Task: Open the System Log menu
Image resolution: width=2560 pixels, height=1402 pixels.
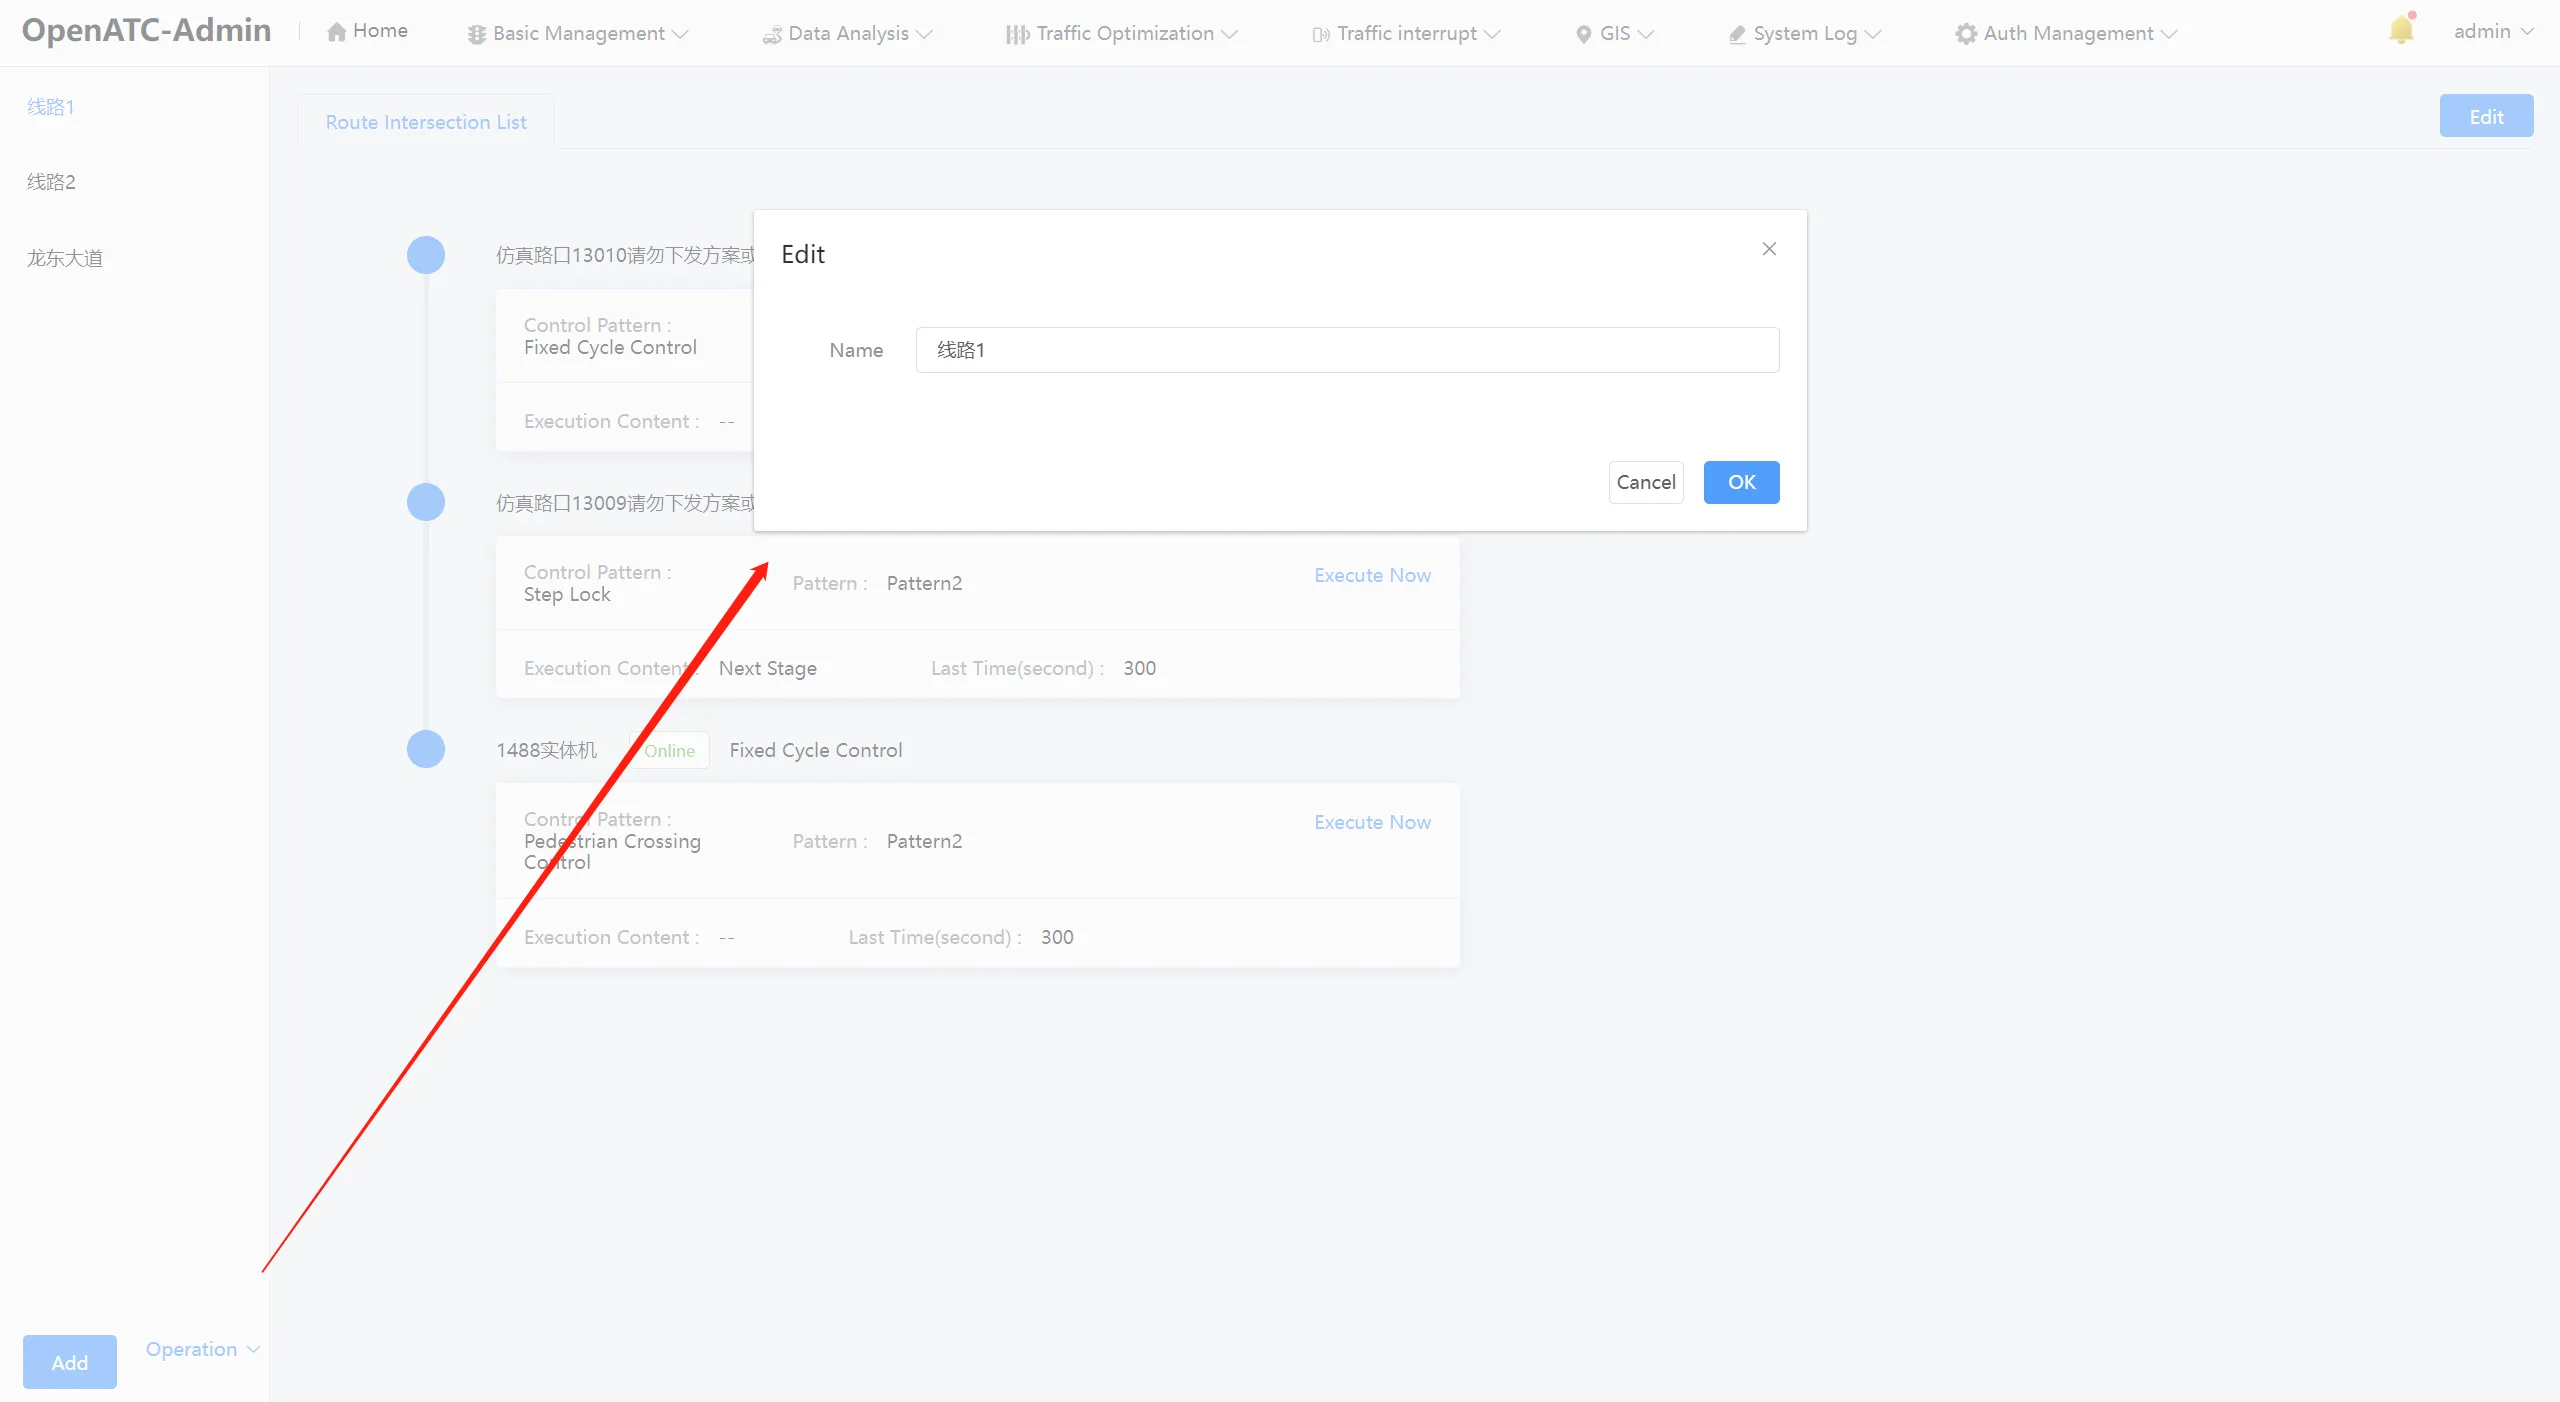Action: 1805,34
